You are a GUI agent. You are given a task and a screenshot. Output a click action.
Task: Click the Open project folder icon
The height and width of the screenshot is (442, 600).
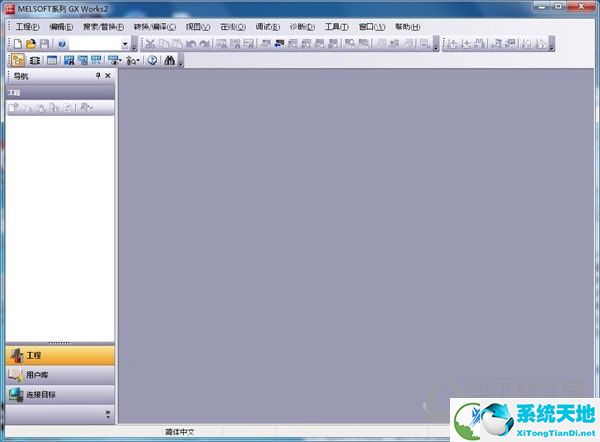point(31,44)
